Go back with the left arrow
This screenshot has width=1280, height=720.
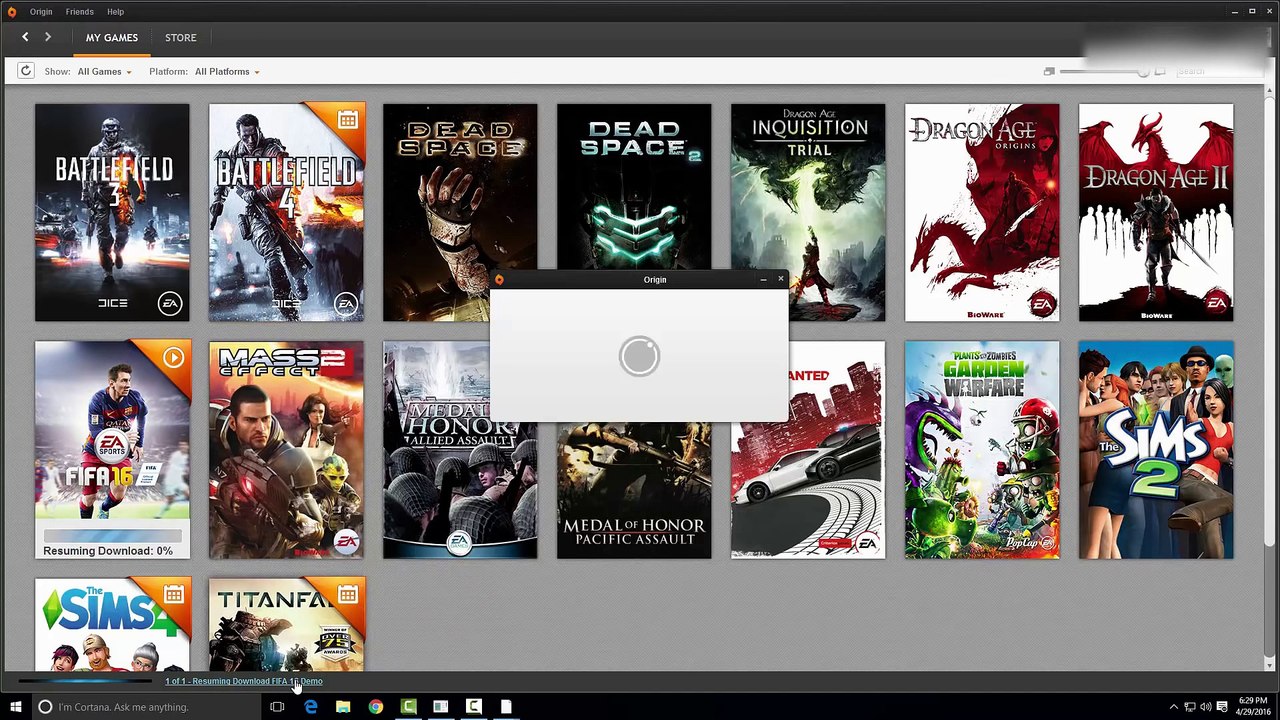click(25, 37)
